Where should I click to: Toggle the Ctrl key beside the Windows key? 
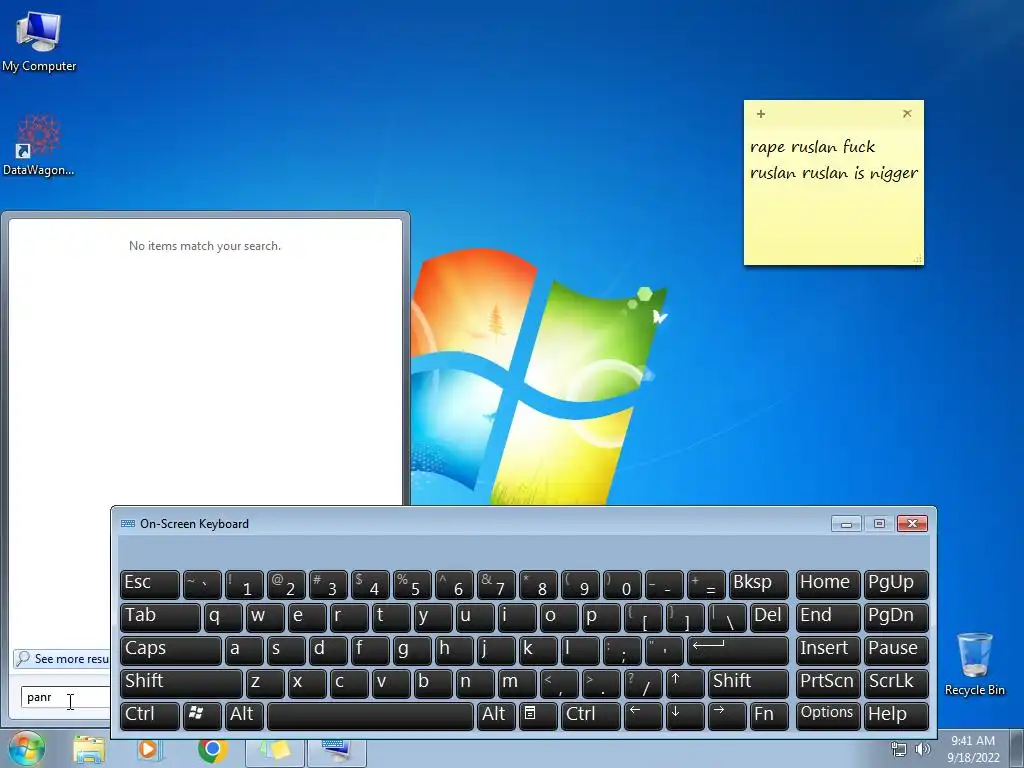[150, 715]
